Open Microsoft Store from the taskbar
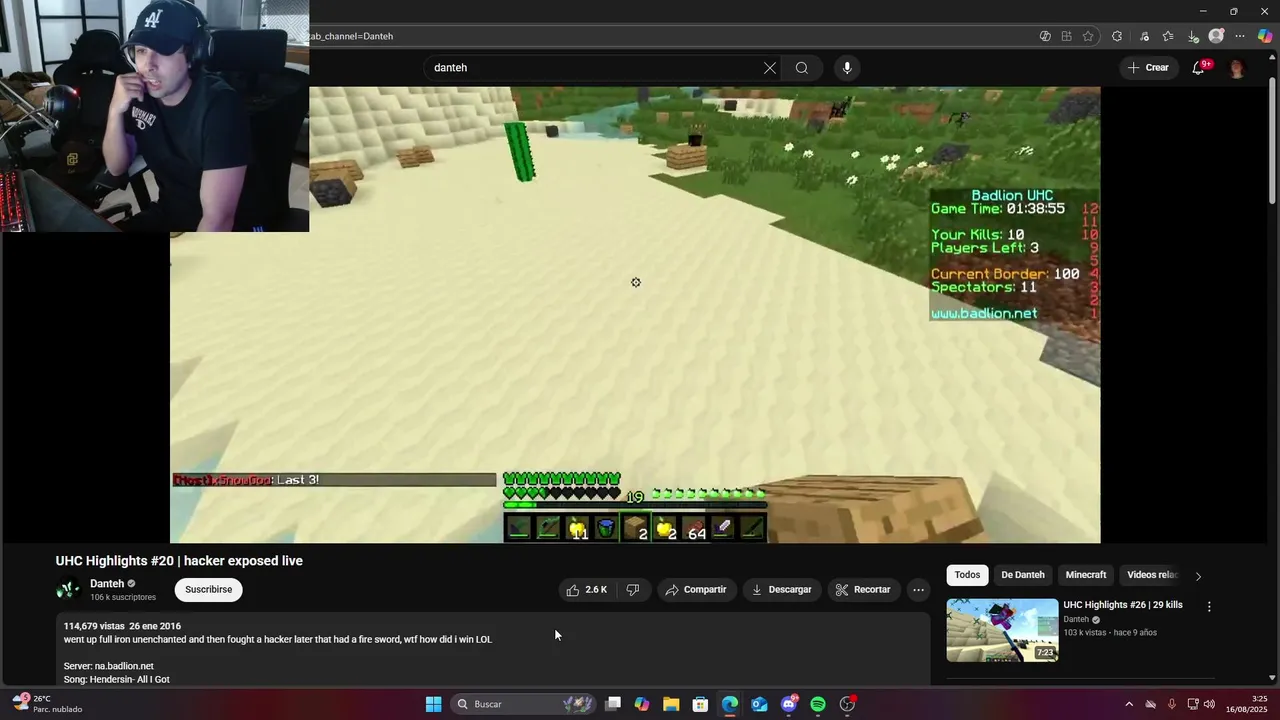1280x720 pixels. [701, 704]
